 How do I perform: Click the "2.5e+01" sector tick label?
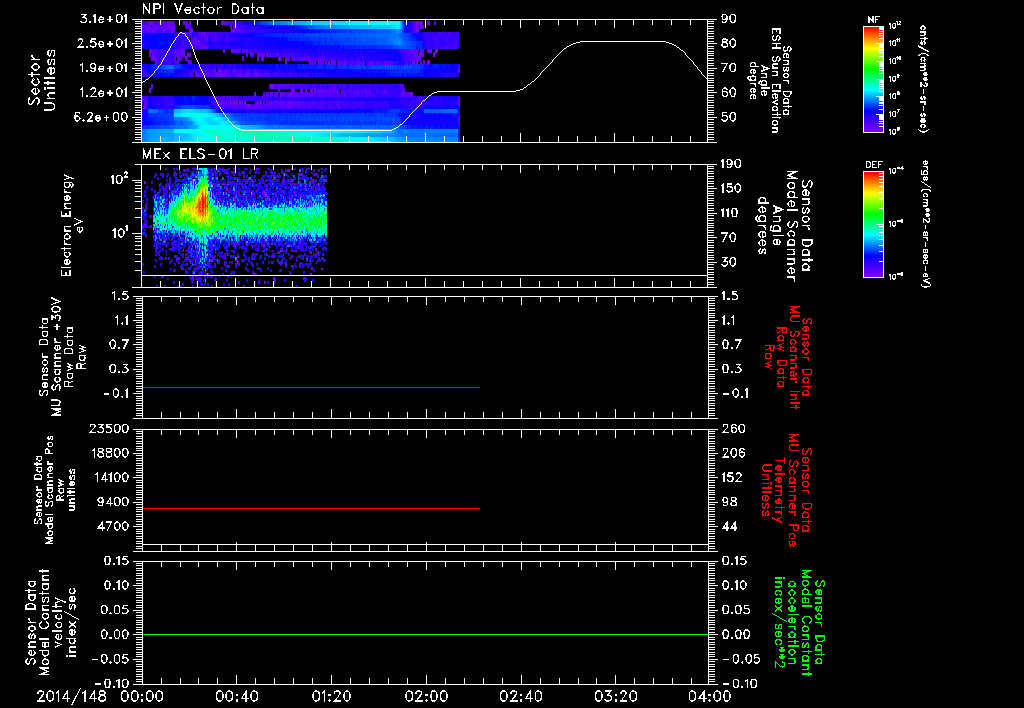pyautogui.click(x=103, y=43)
